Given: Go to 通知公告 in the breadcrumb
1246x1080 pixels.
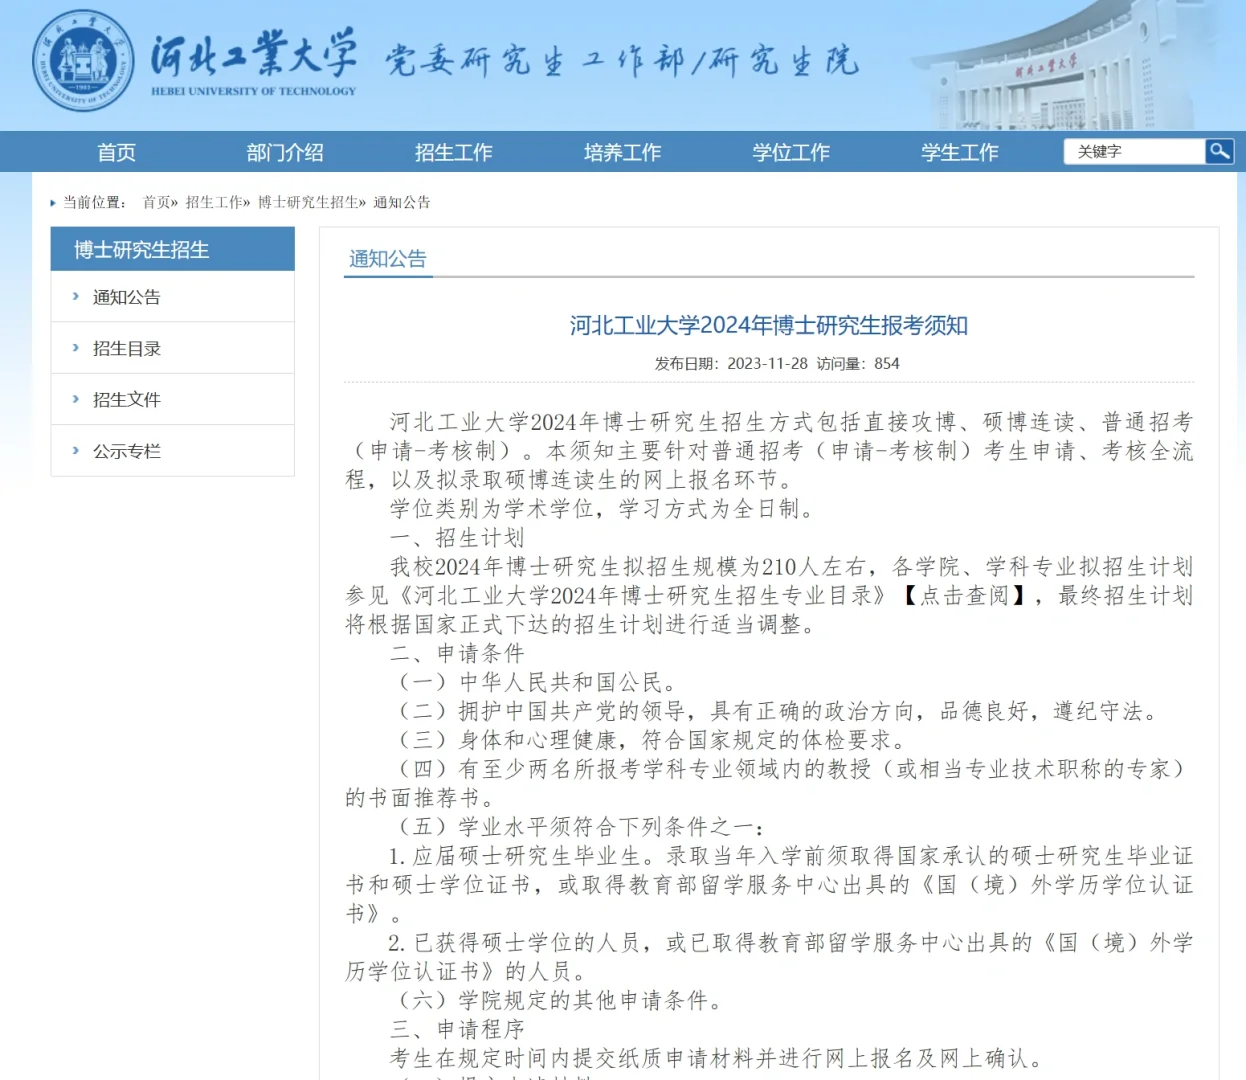Looking at the screenshot, I should [402, 202].
